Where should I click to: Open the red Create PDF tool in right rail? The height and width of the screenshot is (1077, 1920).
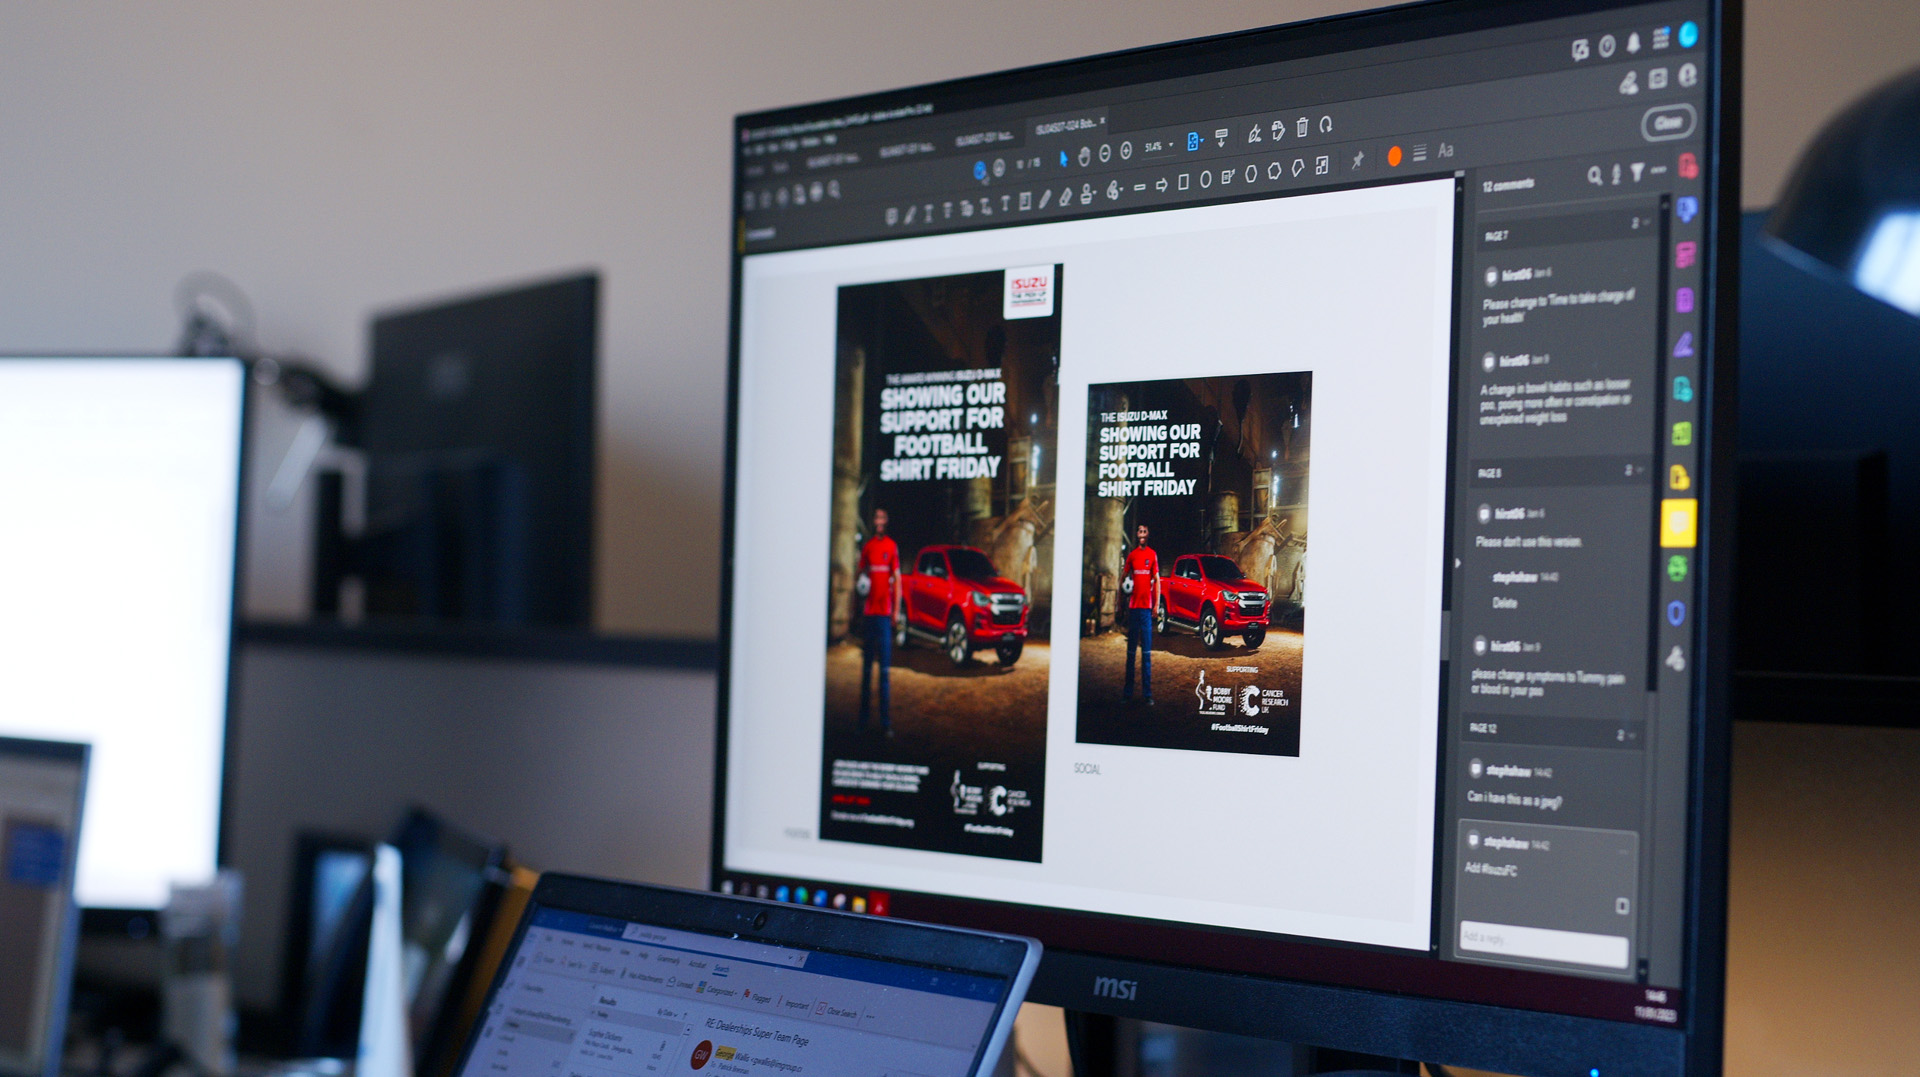(1688, 166)
